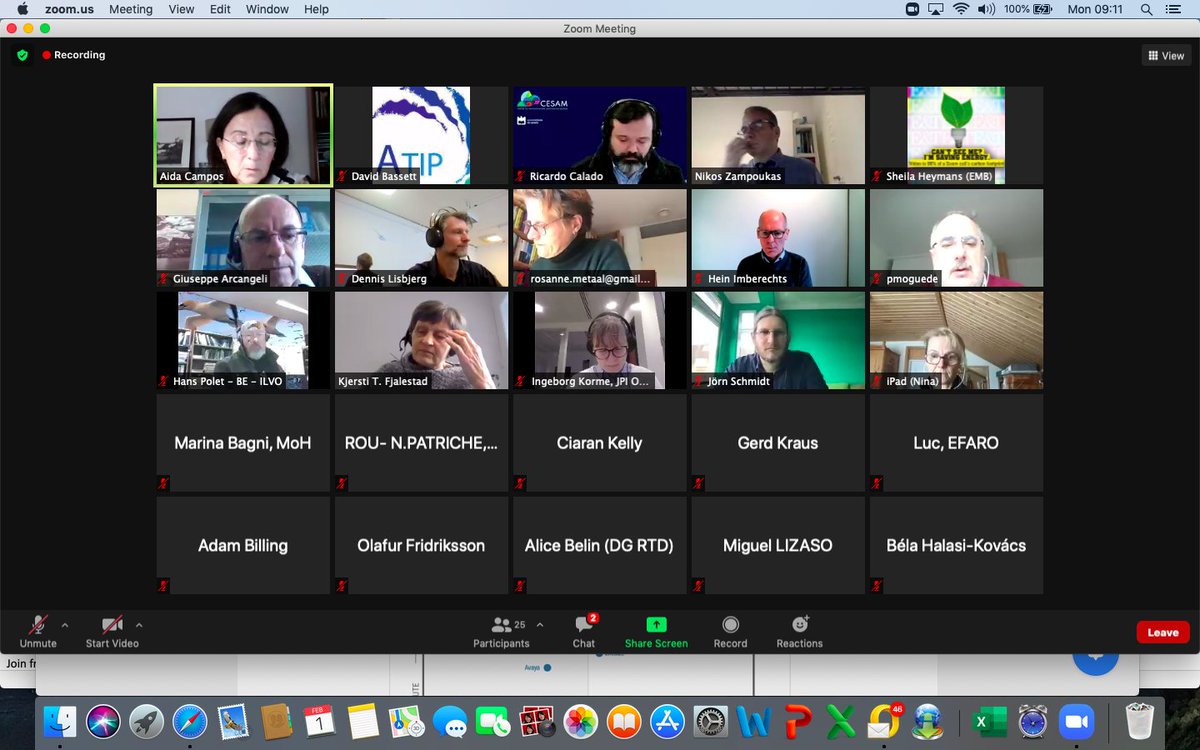The image size is (1200, 750).
Task: Open App Store from the Dock
Action: tap(667, 720)
